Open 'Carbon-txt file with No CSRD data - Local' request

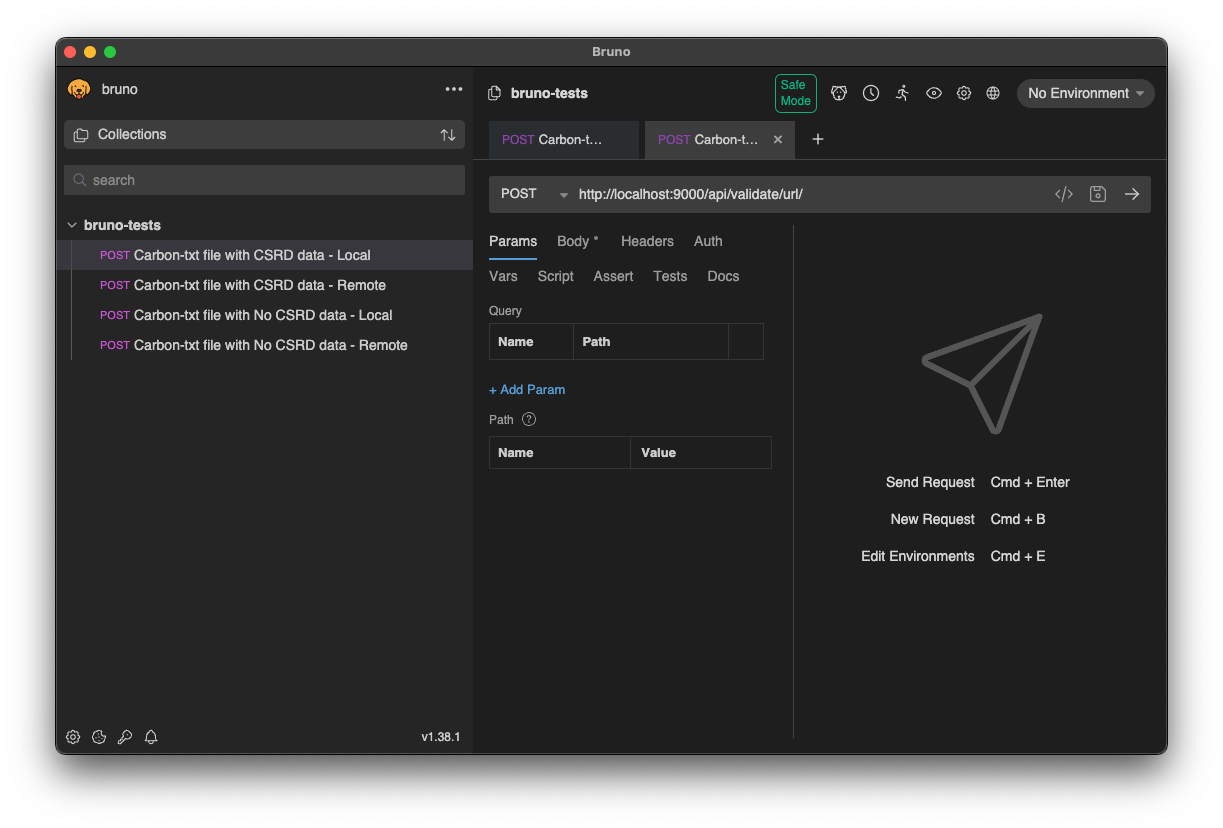(x=263, y=315)
